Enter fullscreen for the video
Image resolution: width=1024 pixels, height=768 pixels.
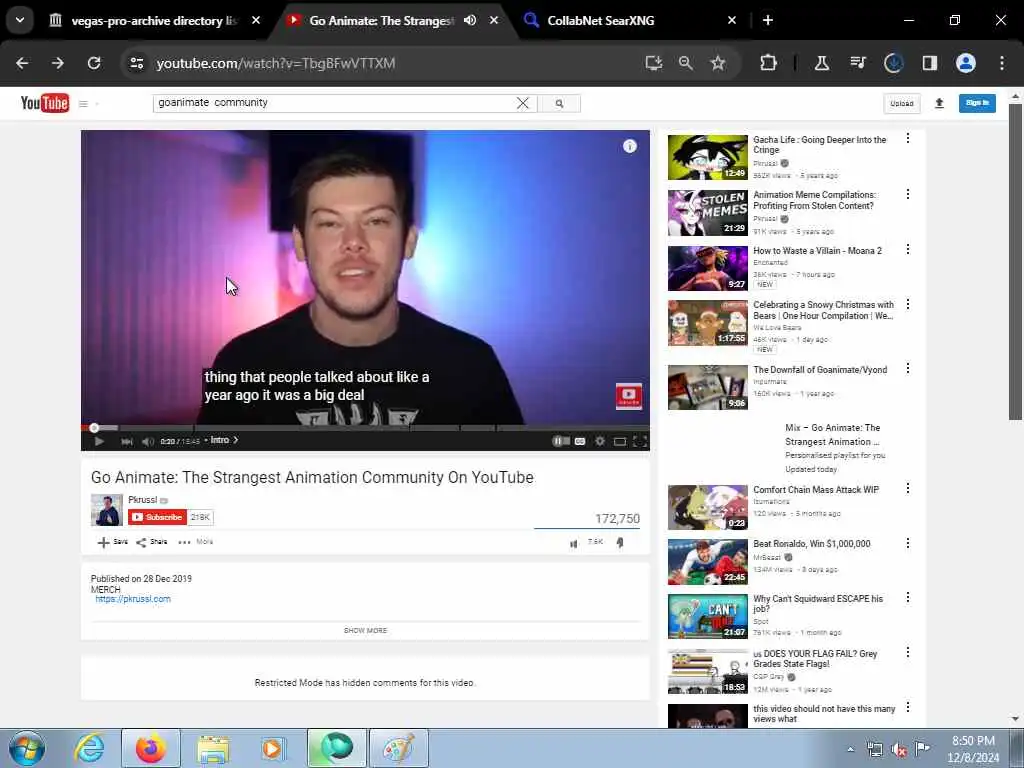pyautogui.click(x=640, y=441)
